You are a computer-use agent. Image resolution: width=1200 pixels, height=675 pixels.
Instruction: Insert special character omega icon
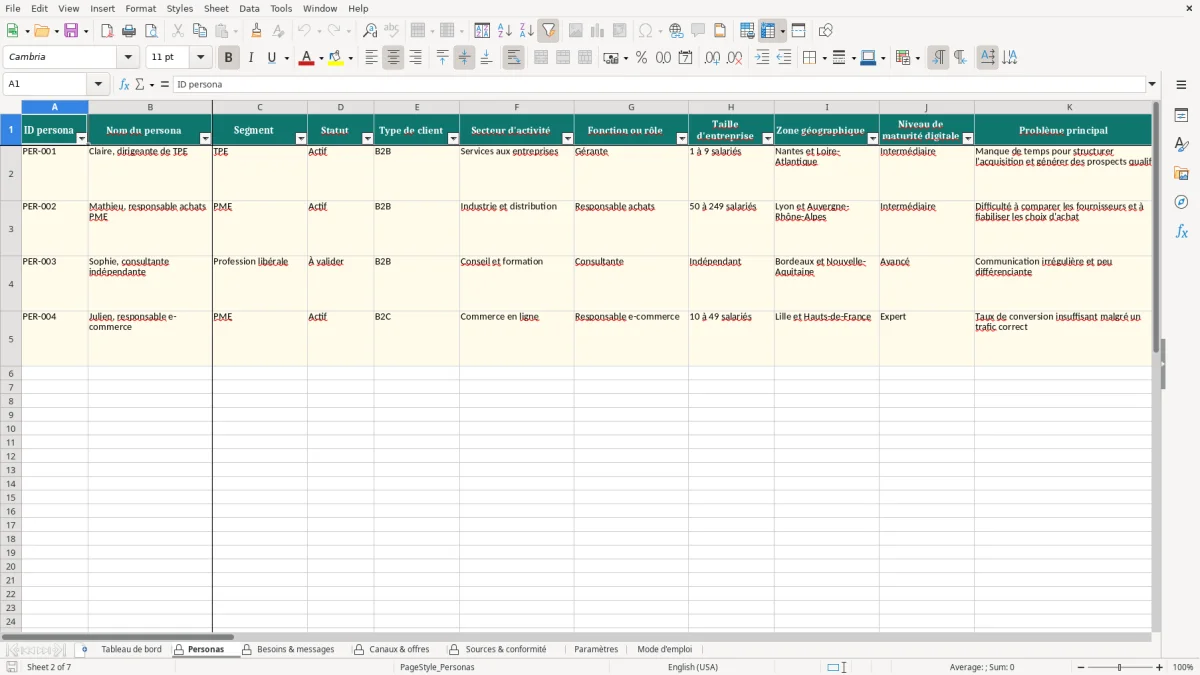click(x=645, y=31)
